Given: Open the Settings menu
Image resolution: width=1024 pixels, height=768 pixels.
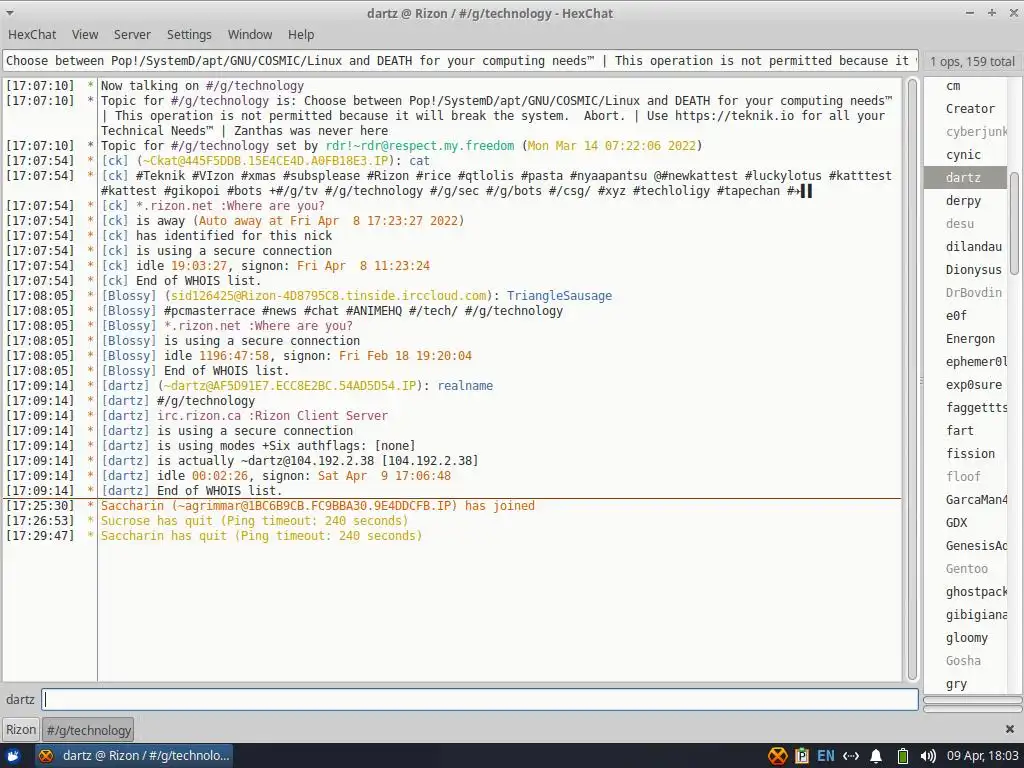Looking at the screenshot, I should (x=189, y=35).
